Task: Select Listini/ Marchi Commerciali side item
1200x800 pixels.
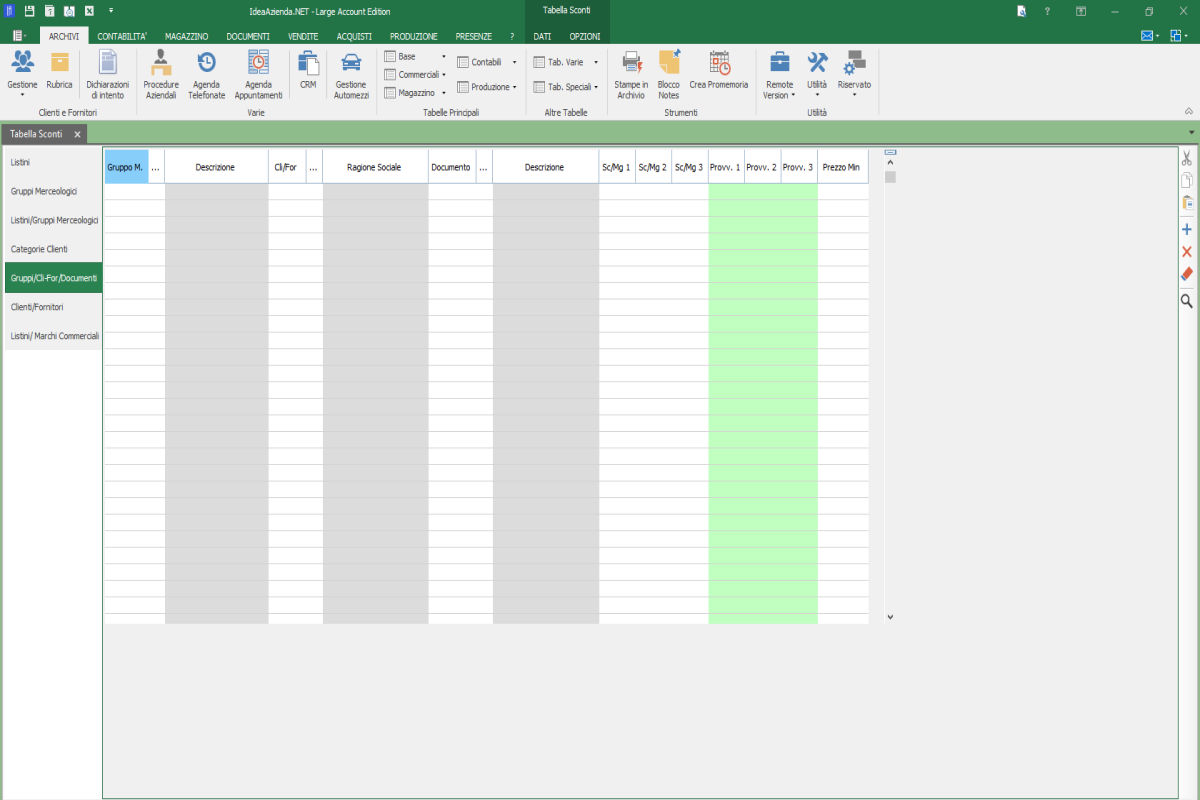Action: [52, 336]
